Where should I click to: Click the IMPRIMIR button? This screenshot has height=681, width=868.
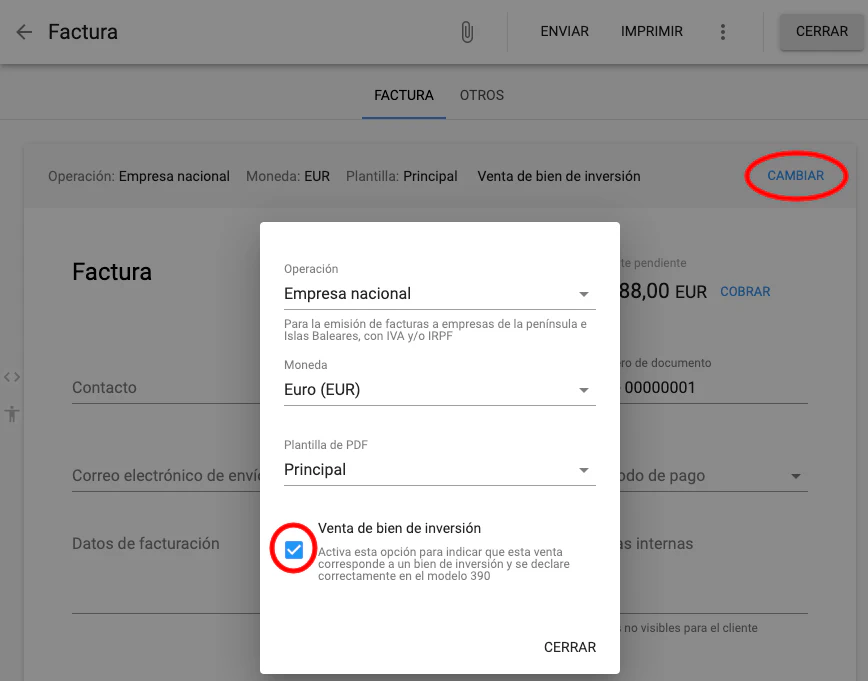point(651,31)
